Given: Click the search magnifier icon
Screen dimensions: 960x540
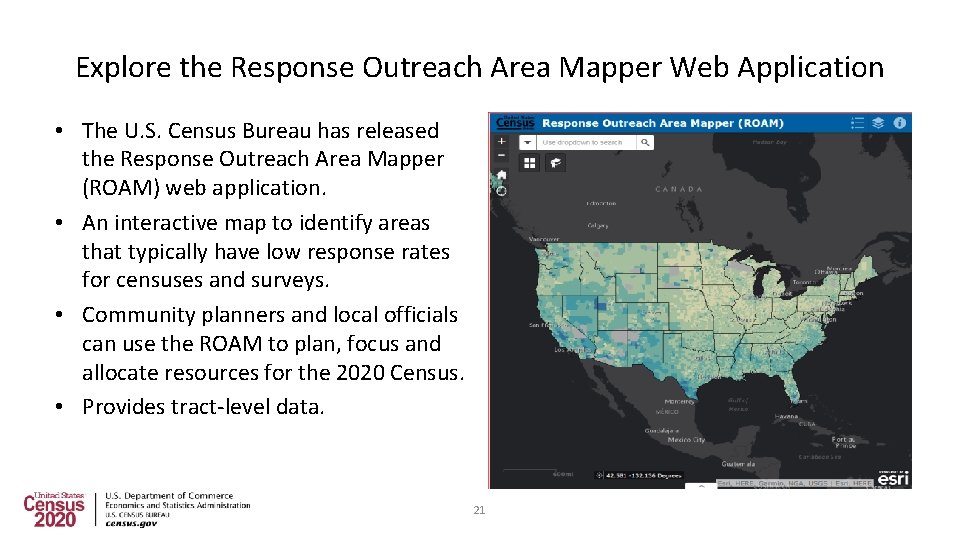Looking at the screenshot, I should pyautogui.click(x=645, y=142).
